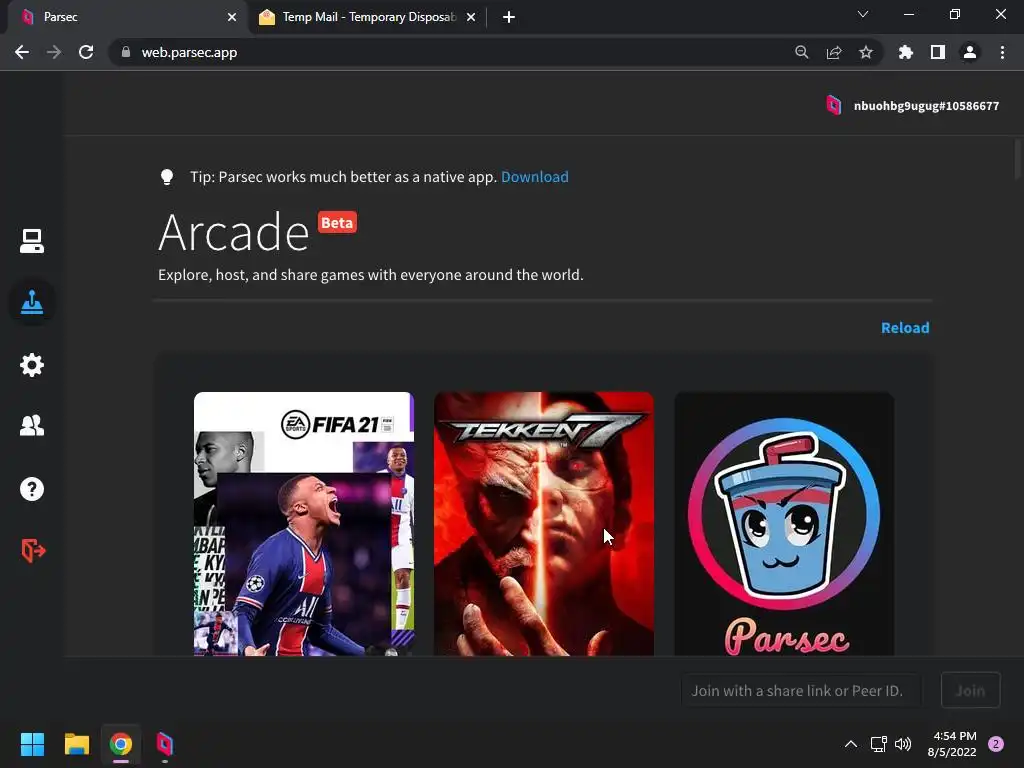Click the browser forward arrow
The image size is (1024, 768).
click(54, 52)
